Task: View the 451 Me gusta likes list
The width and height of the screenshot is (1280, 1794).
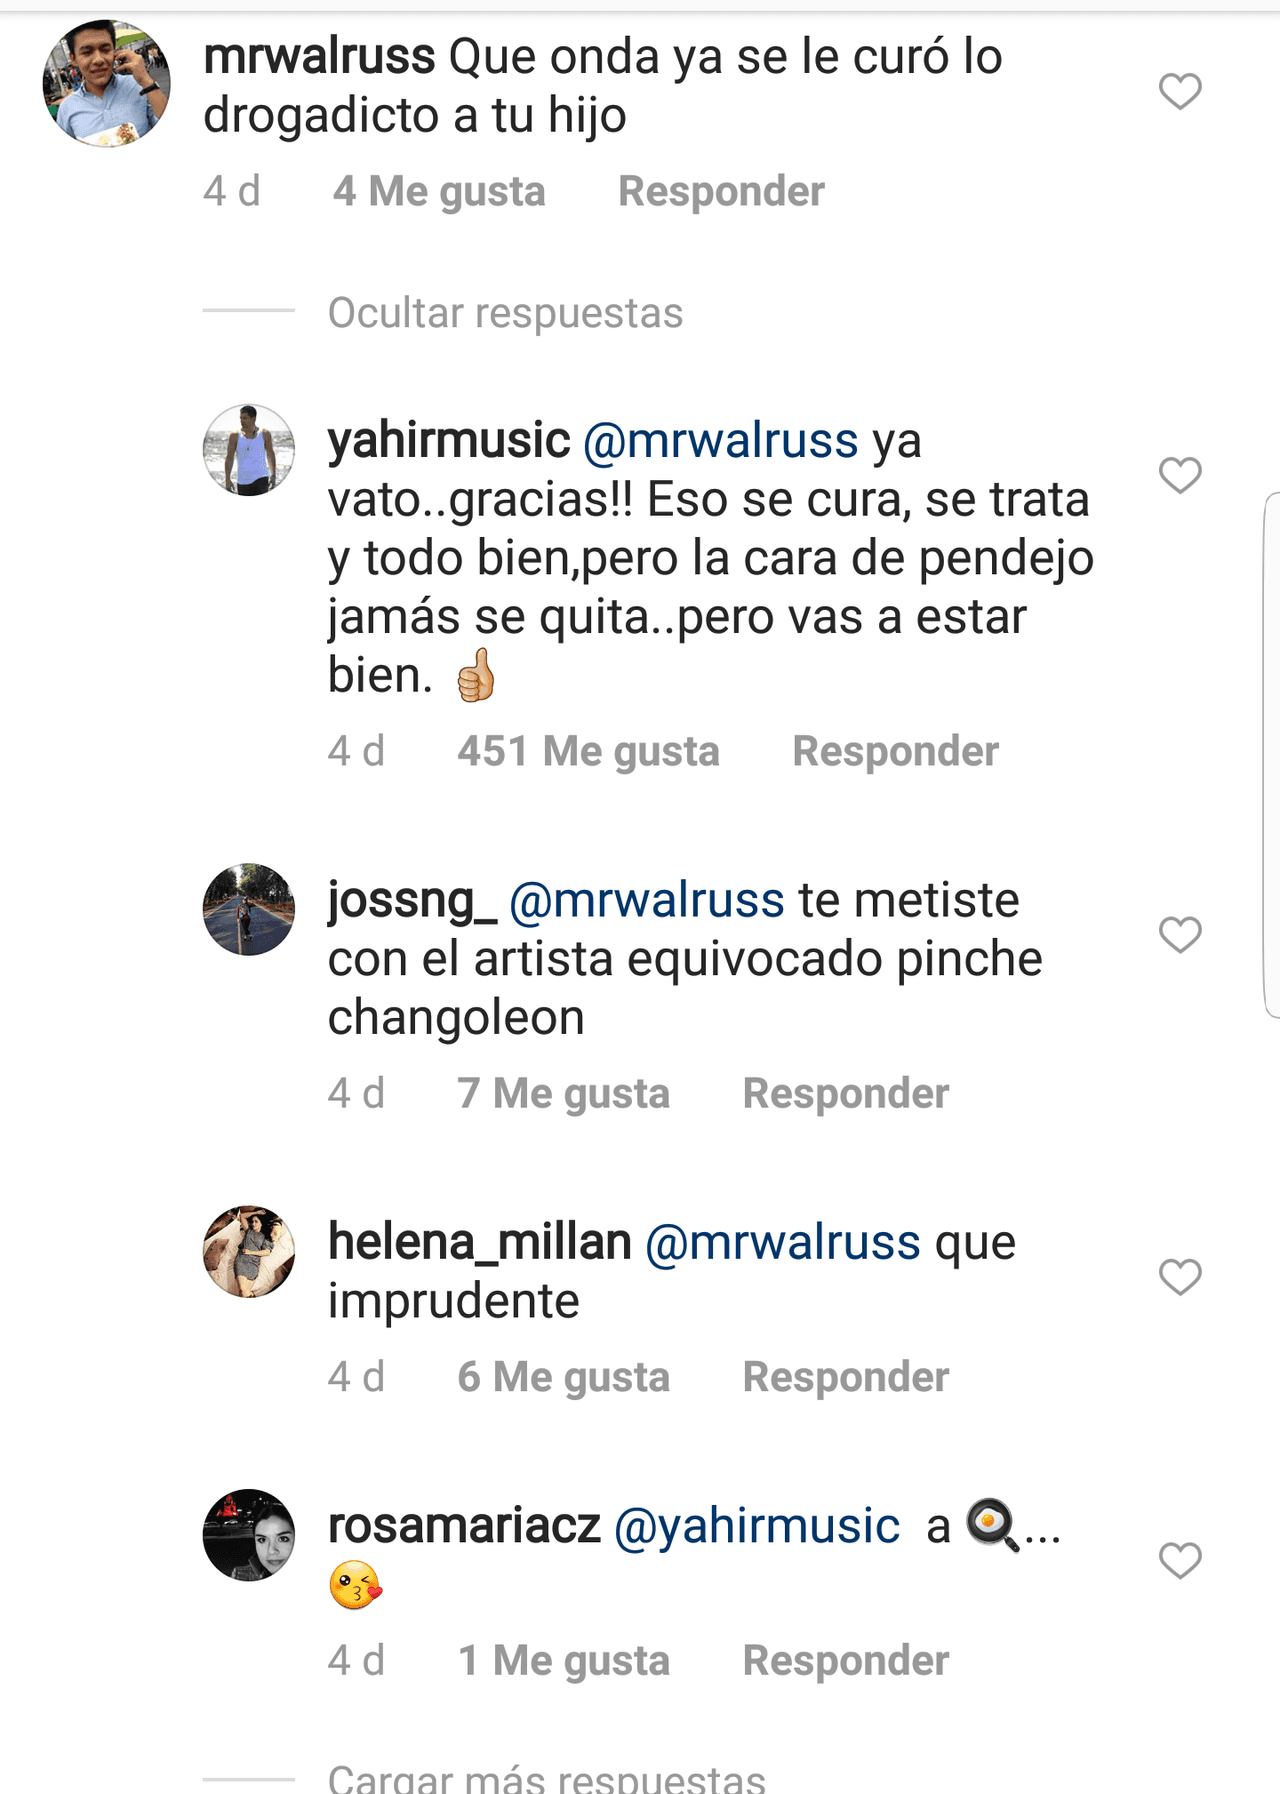Action: point(588,751)
